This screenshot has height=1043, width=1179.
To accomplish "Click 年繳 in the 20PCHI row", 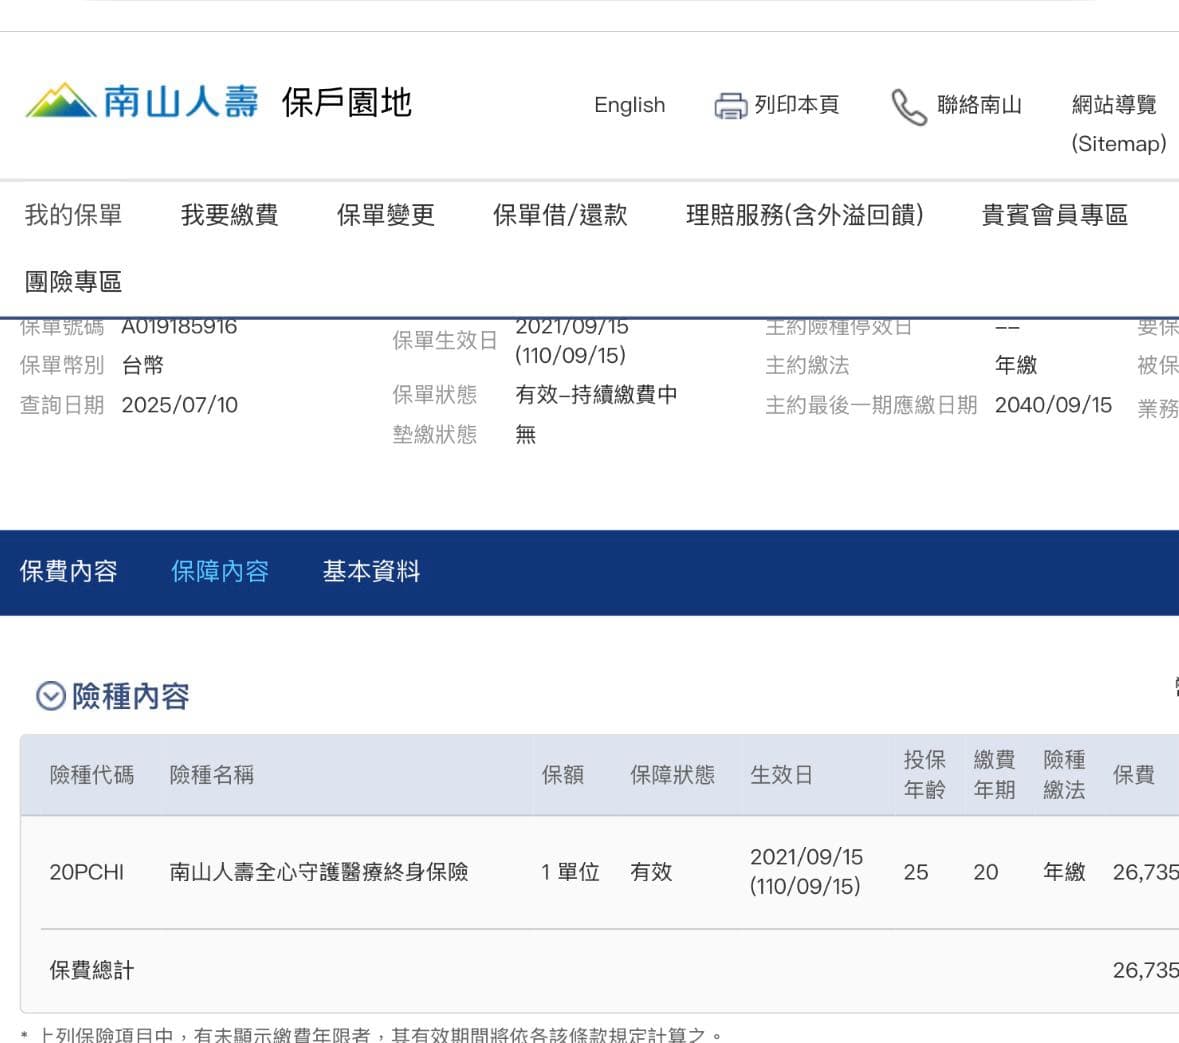I will pos(1064,872).
